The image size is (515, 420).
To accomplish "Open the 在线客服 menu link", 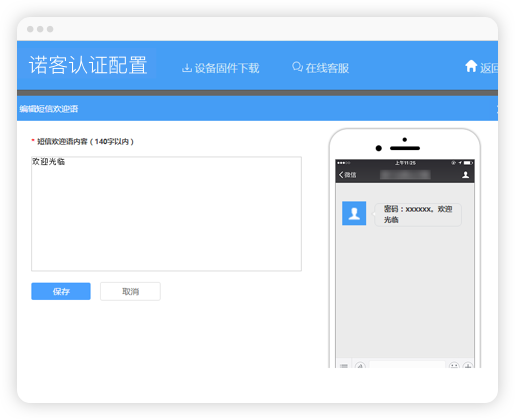I will click(321, 68).
